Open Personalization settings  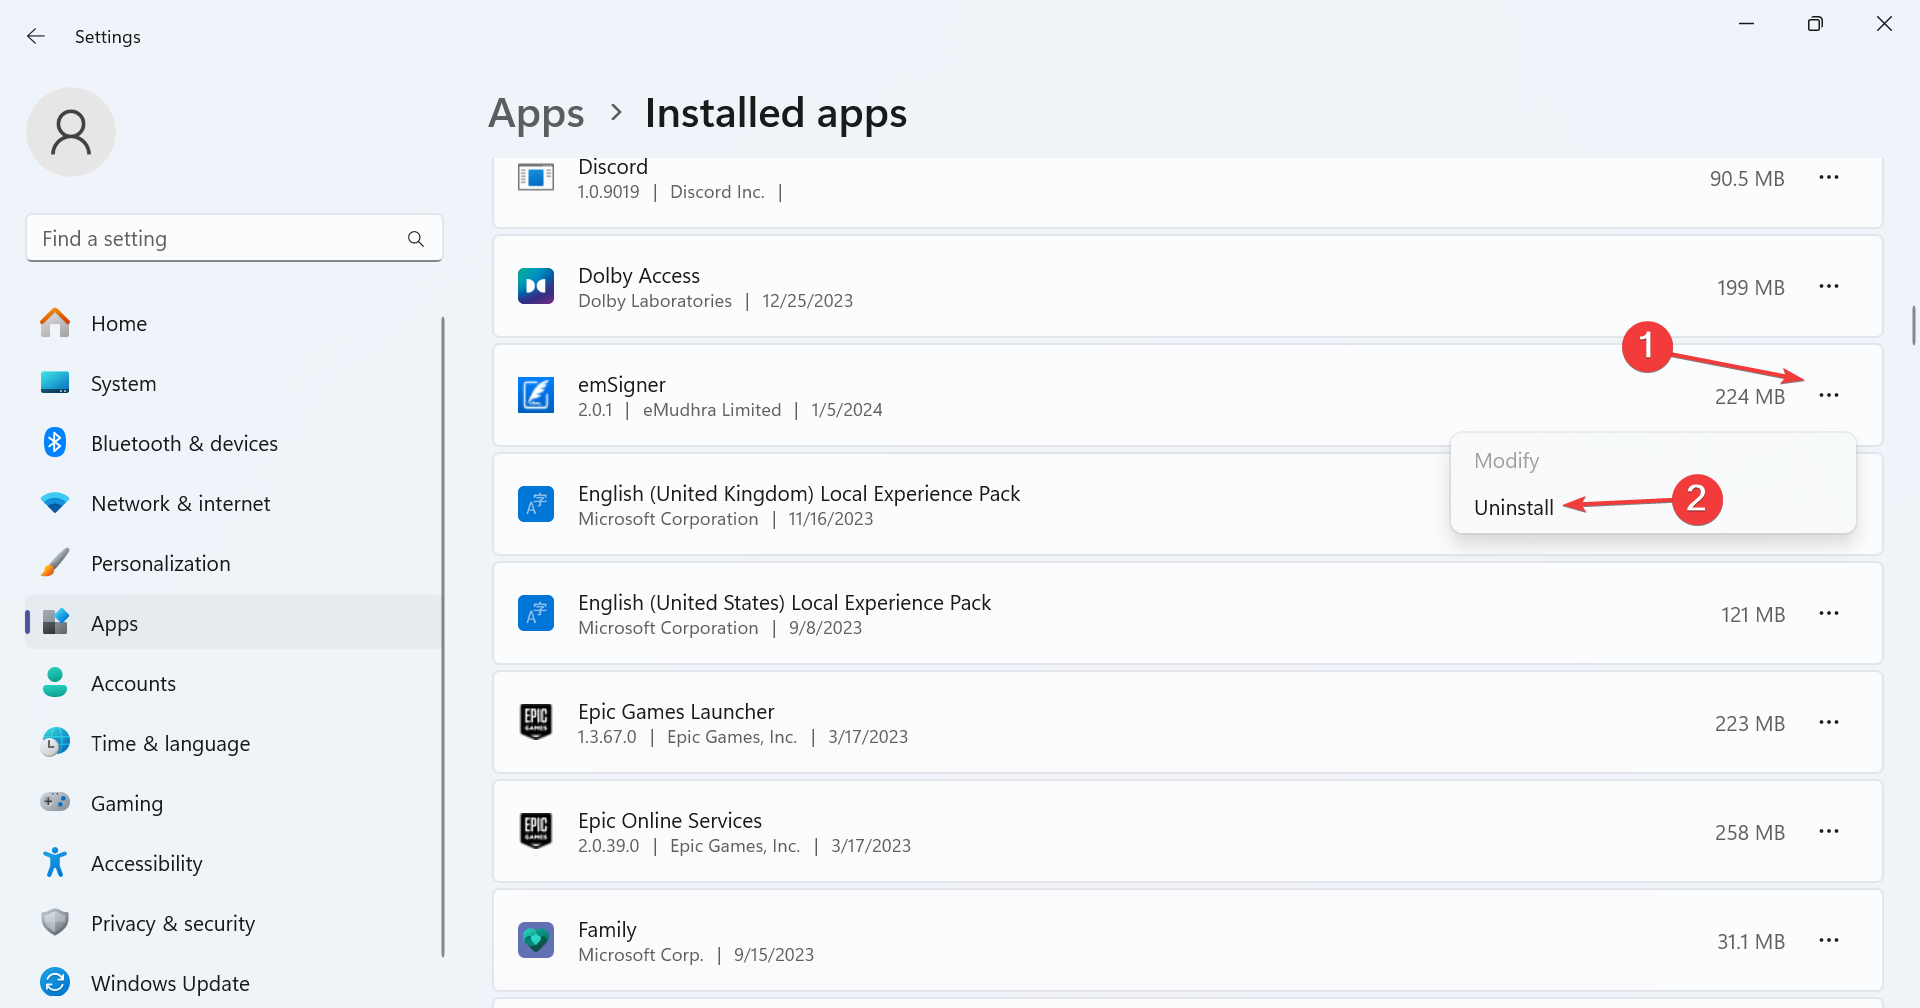(233, 563)
